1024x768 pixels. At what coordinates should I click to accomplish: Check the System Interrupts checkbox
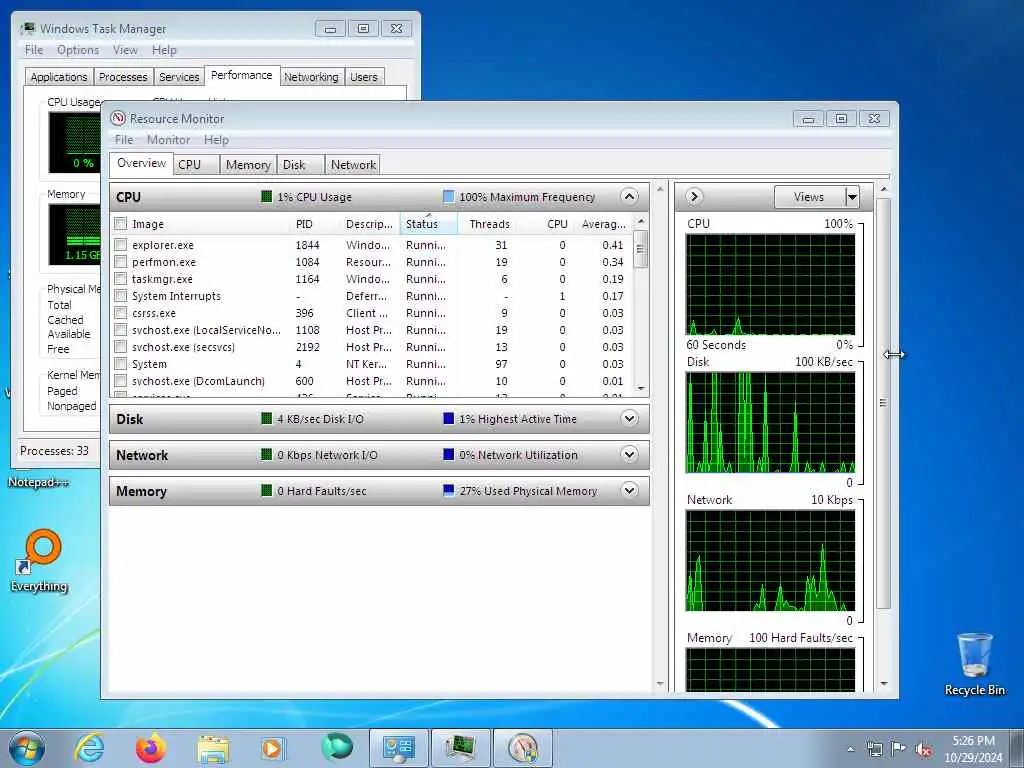click(121, 296)
